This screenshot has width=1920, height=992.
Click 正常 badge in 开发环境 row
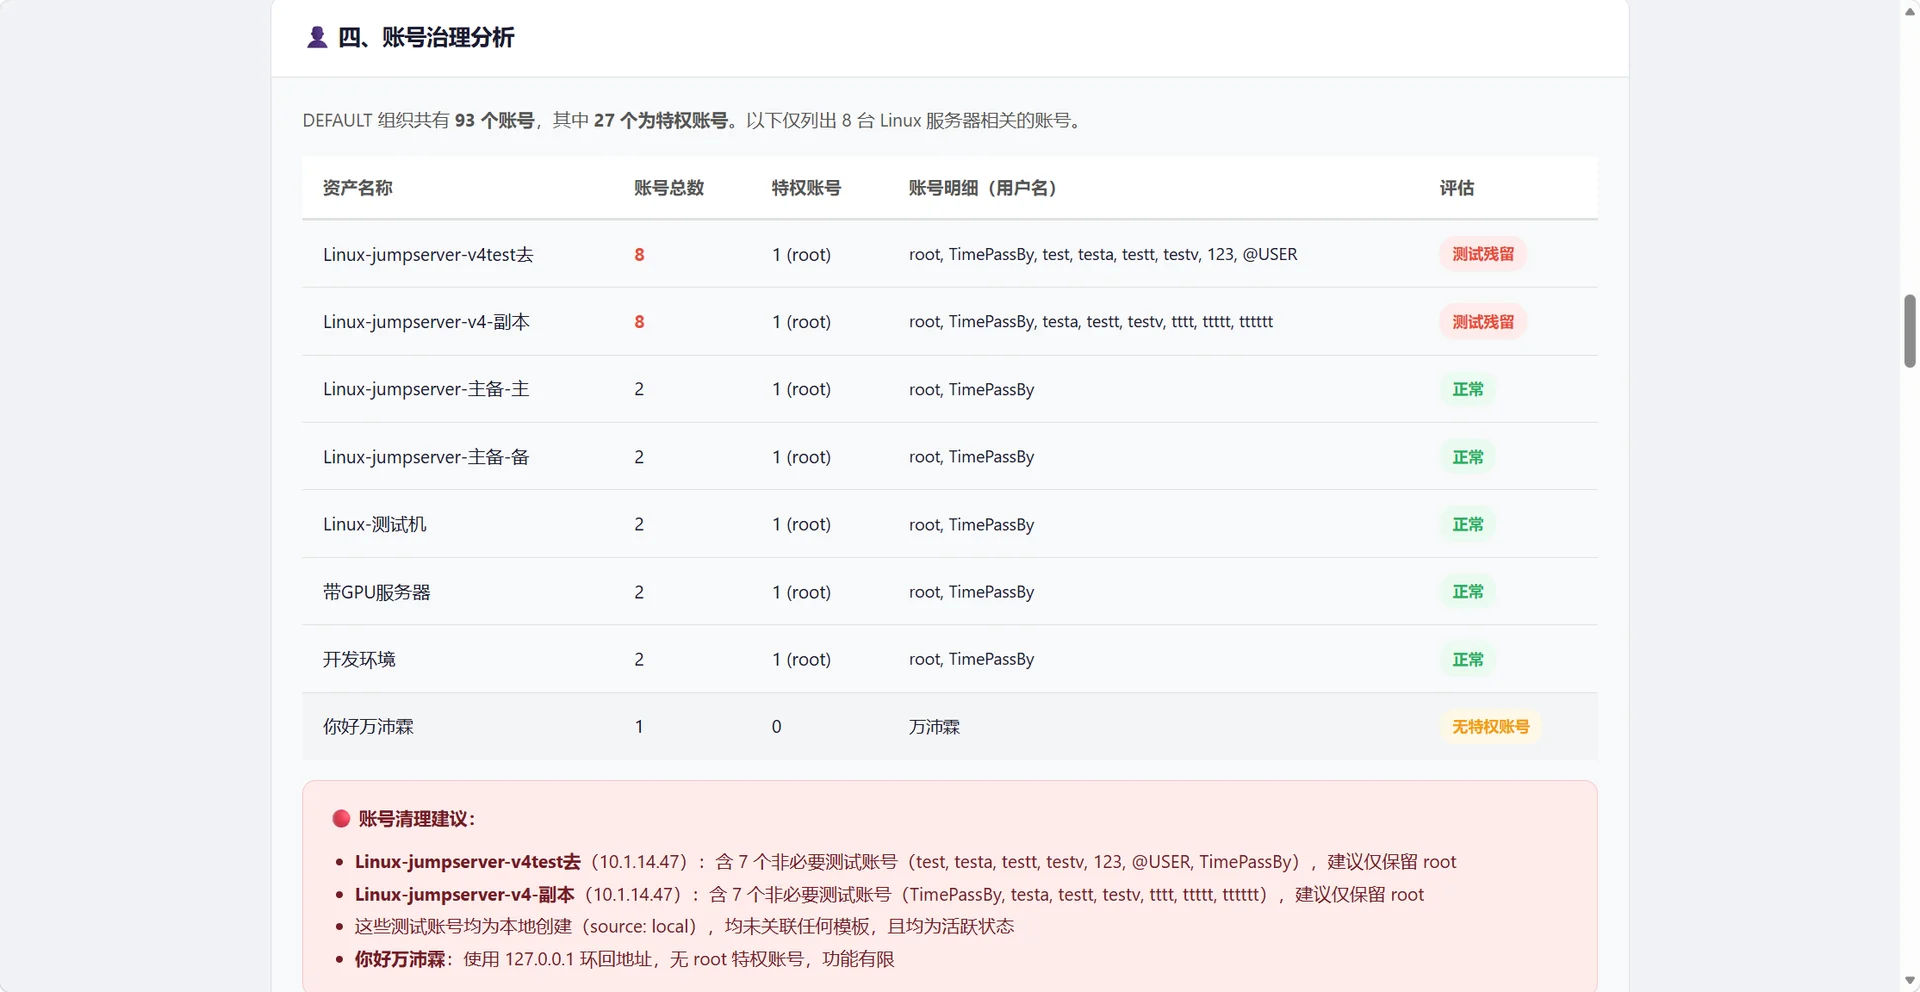click(1468, 659)
